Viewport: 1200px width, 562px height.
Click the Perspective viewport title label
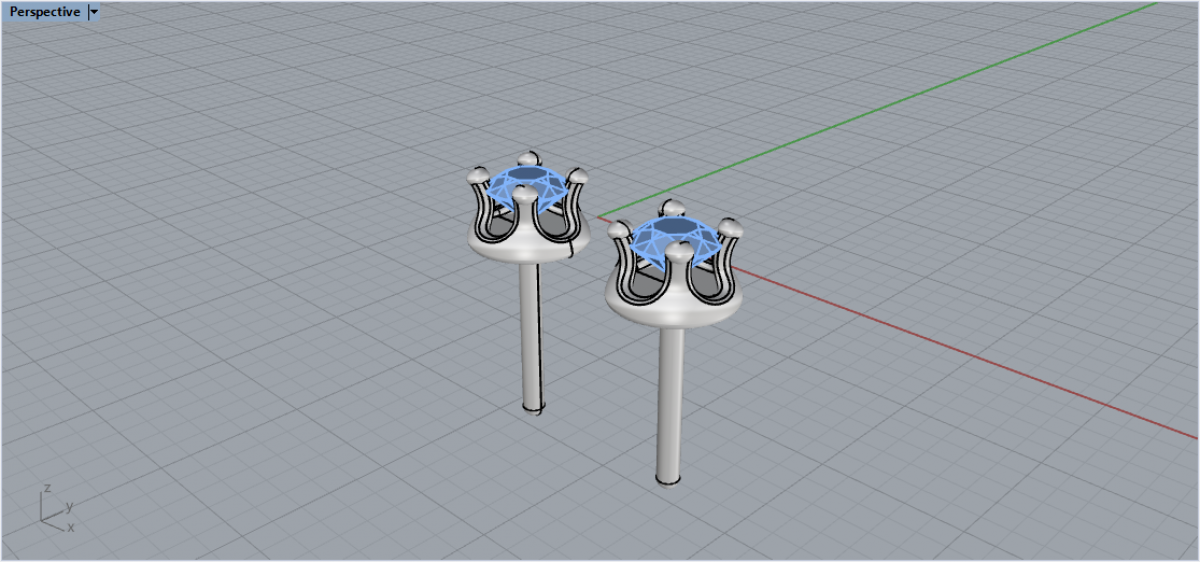(45, 12)
